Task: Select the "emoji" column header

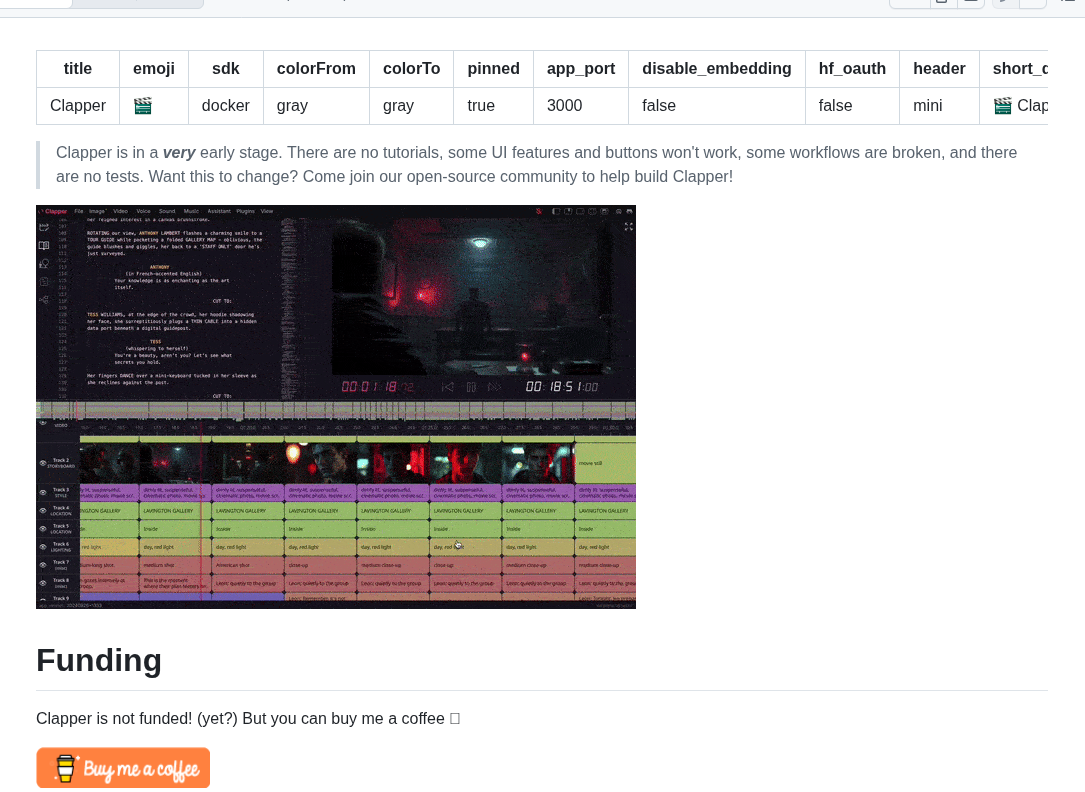Action: (x=154, y=68)
